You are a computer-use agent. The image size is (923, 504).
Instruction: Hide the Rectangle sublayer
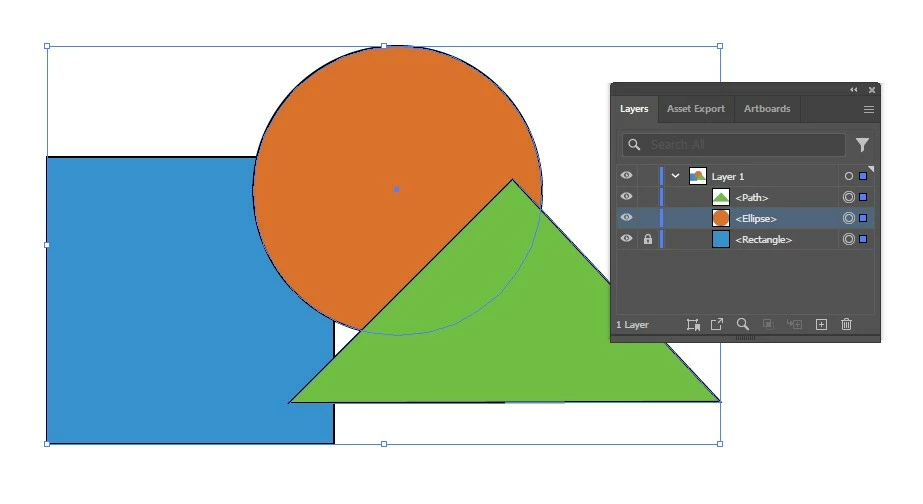pyautogui.click(x=626, y=238)
